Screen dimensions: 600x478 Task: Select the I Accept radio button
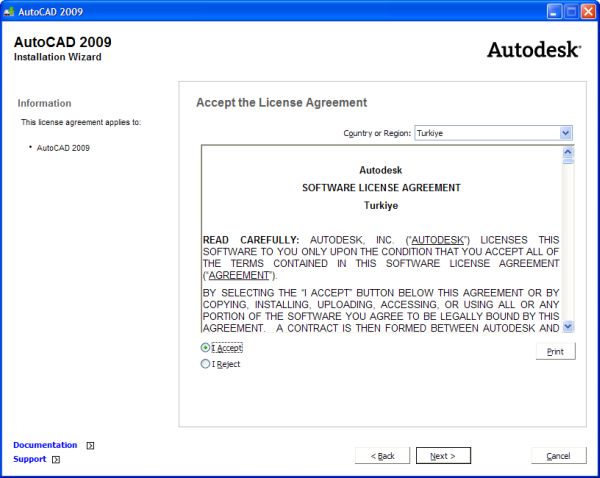205,347
